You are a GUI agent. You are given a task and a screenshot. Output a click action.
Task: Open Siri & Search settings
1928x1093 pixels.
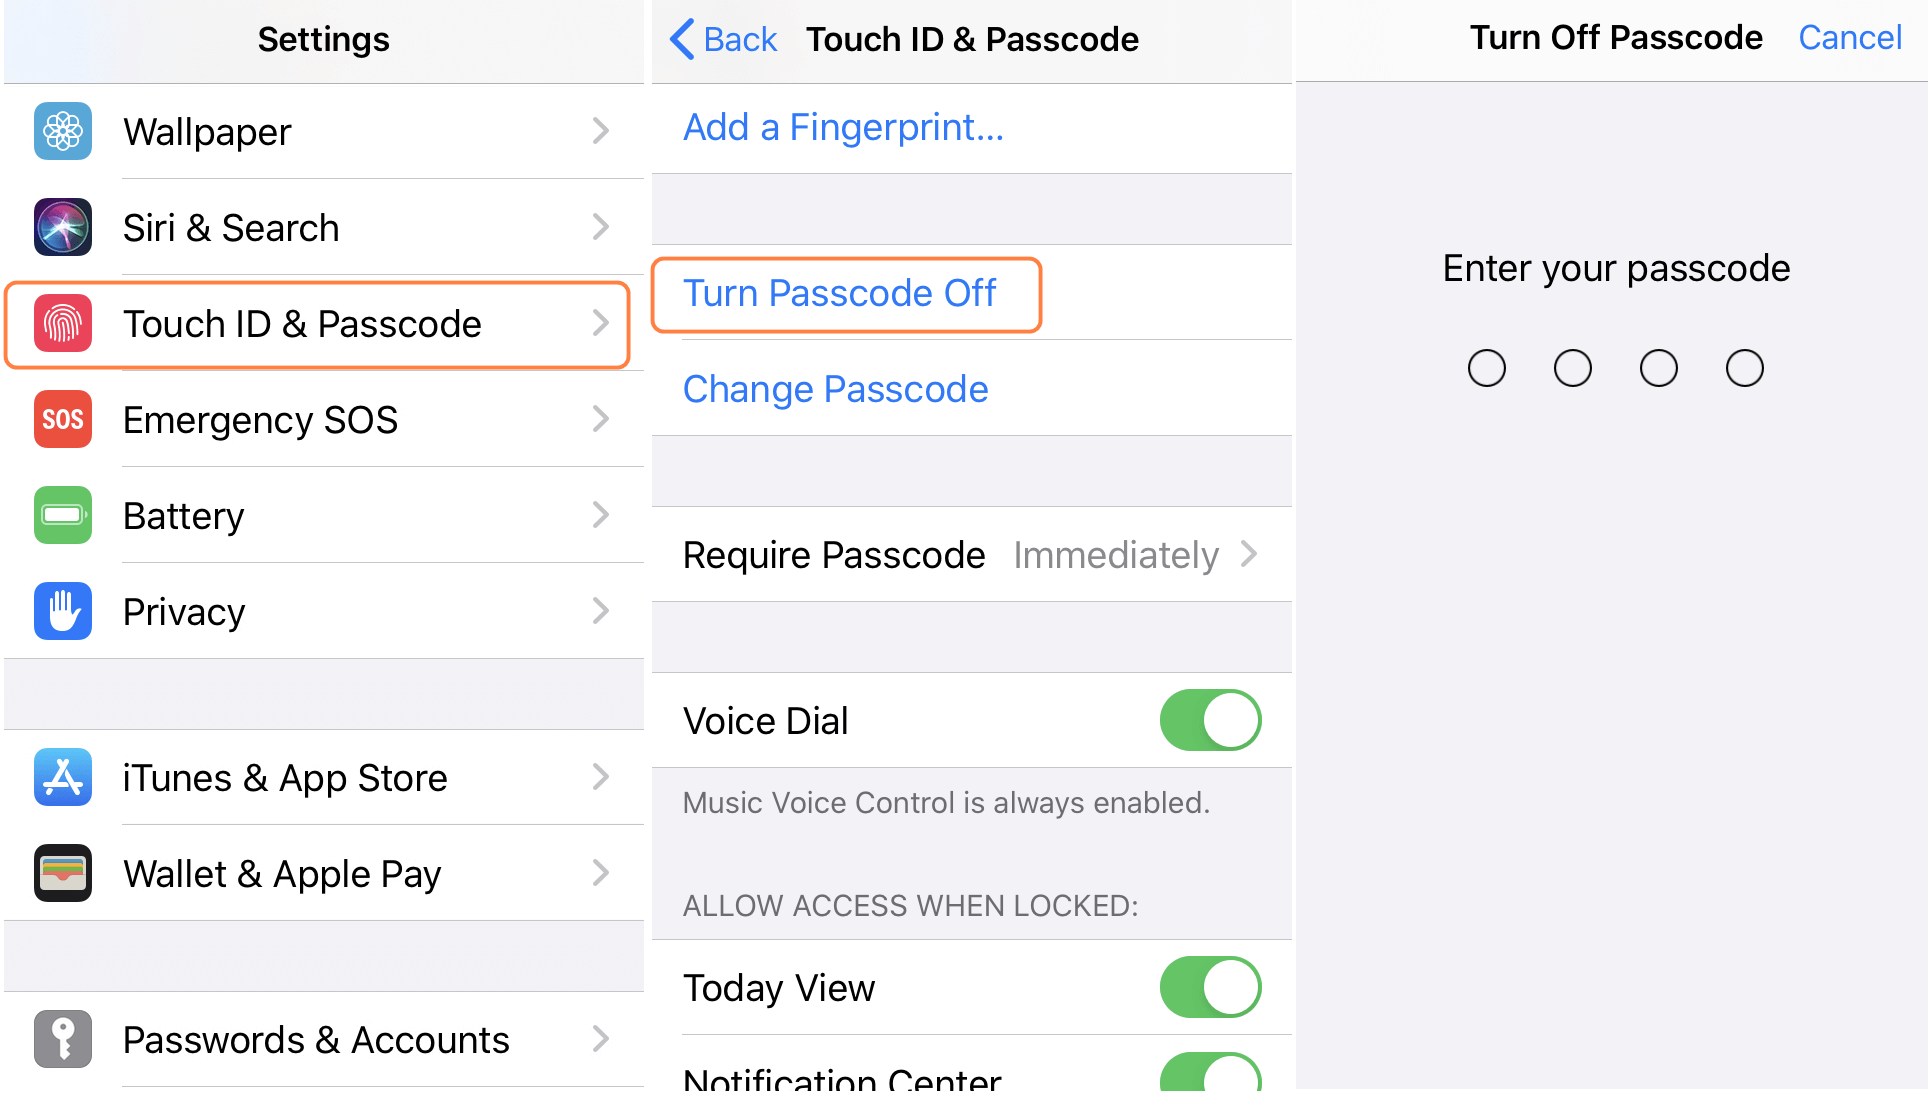[323, 224]
